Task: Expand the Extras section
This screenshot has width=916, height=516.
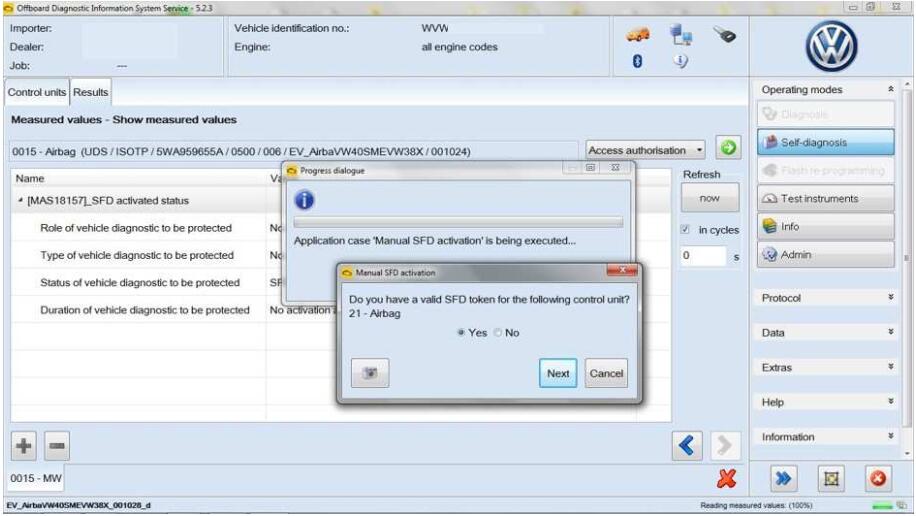Action: click(890, 367)
